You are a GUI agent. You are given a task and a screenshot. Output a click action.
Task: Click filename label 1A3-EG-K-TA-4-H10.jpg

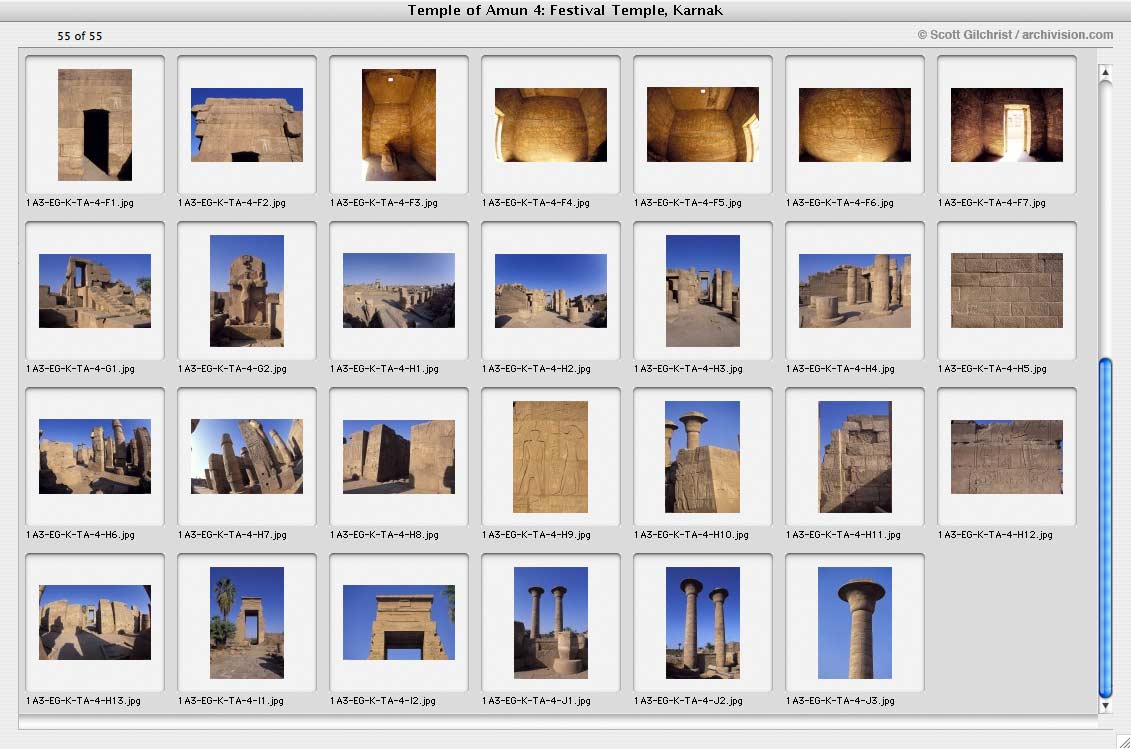tap(692, 535)
